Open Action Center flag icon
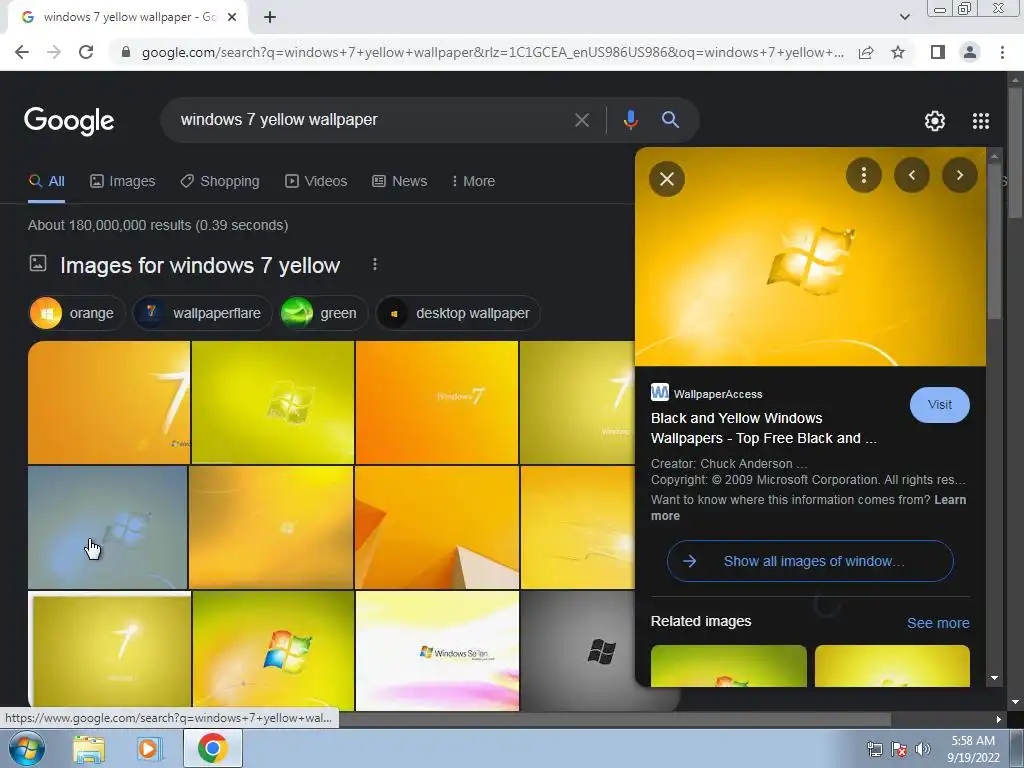This screenshot has height=768, width=1024. (899, 749)
